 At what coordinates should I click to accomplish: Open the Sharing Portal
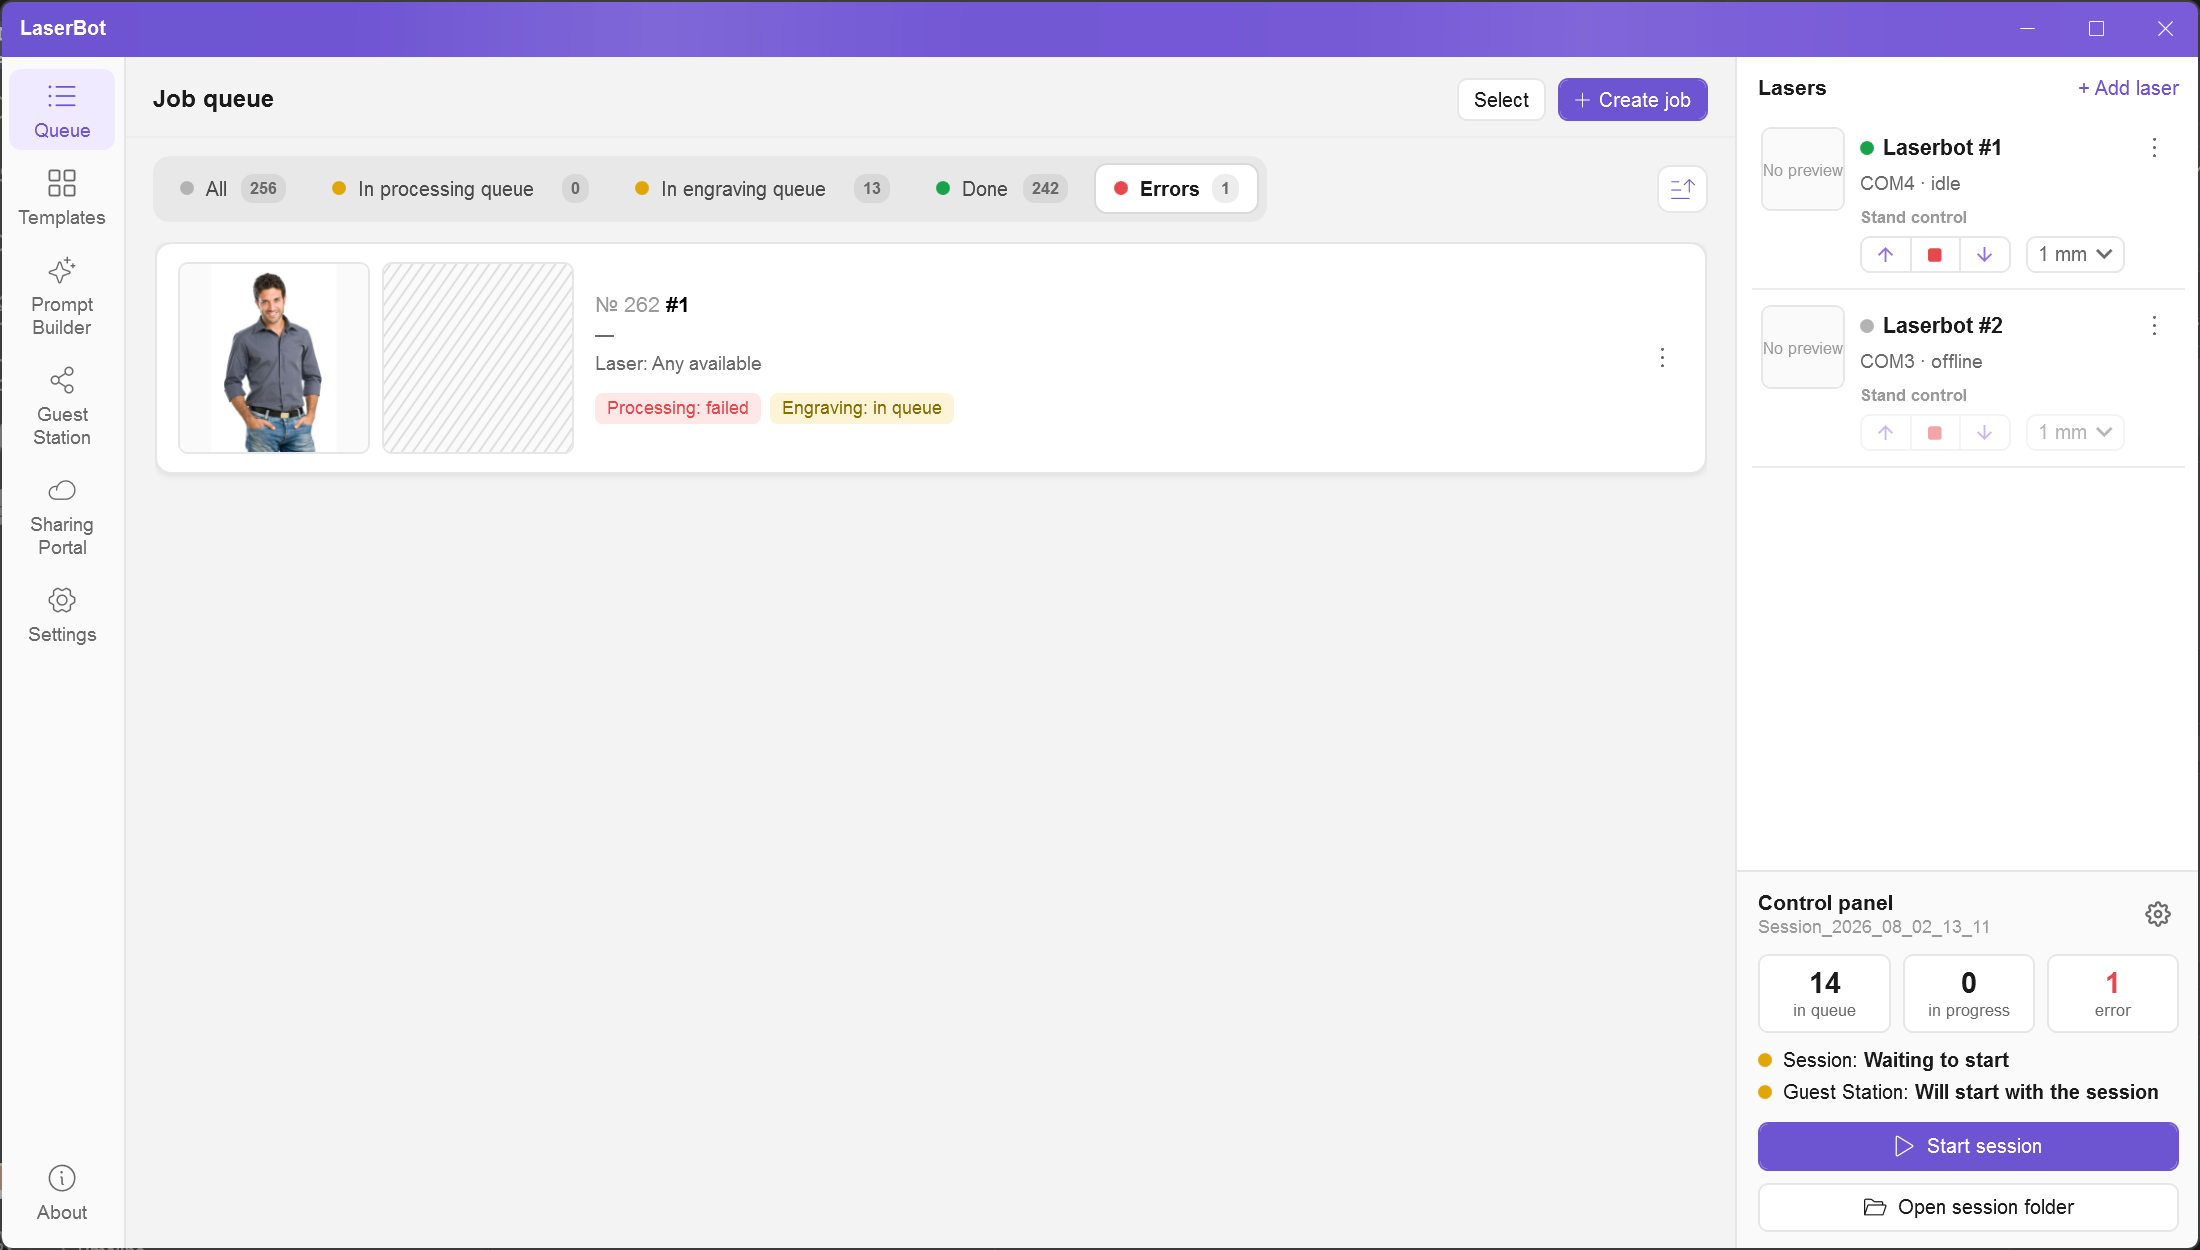coord(62,515)
